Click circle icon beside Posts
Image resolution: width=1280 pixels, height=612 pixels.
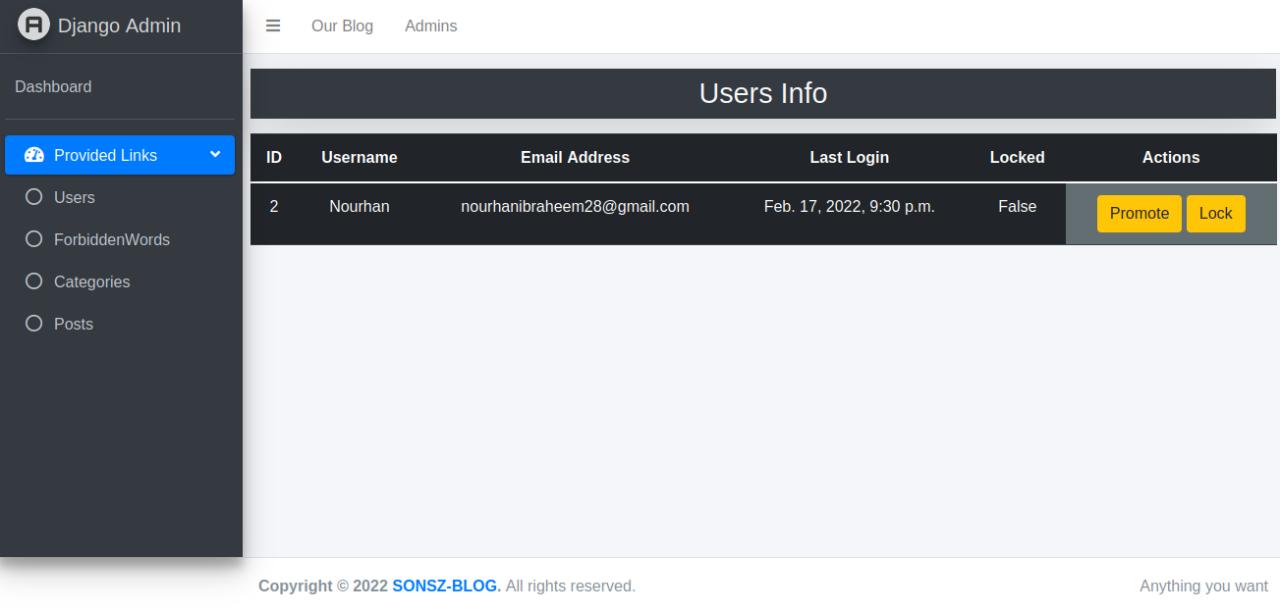coord(34,324)
